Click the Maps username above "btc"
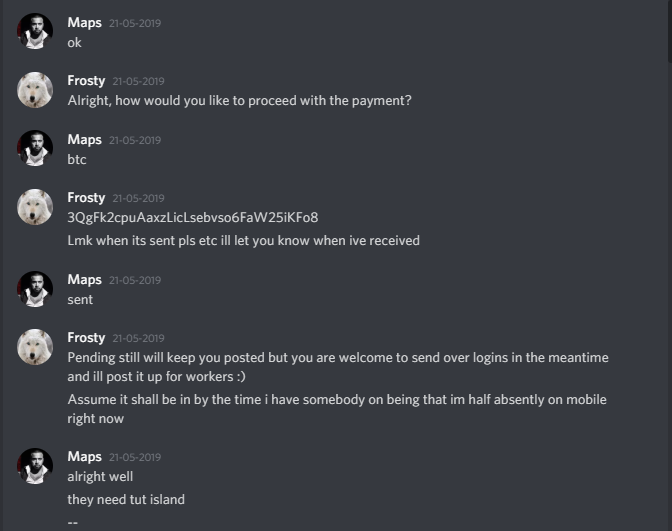The image size is (672, 531). click(x=84, y=140)
